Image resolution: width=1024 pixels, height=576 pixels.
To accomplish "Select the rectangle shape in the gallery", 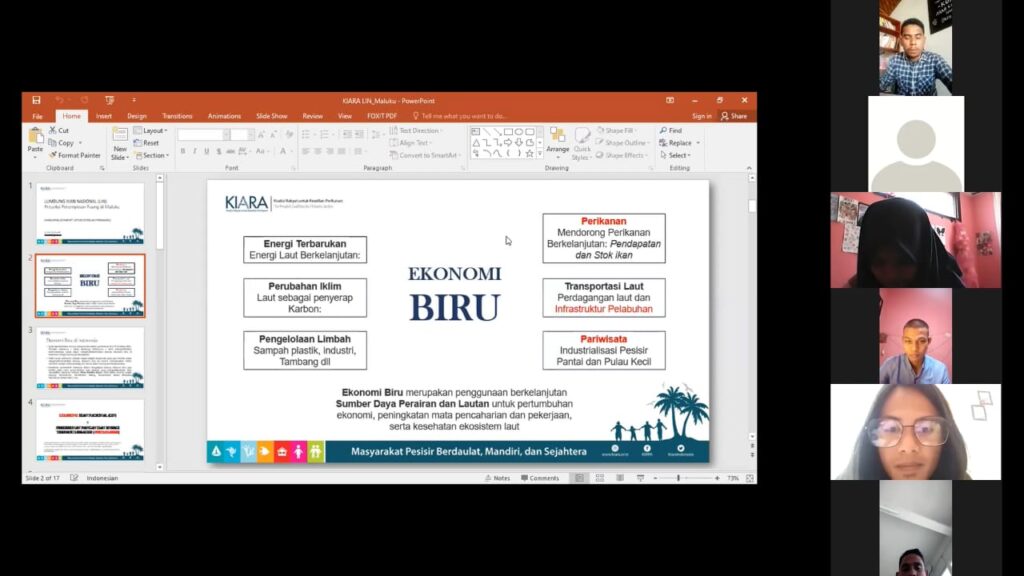I will click(507, 132).
